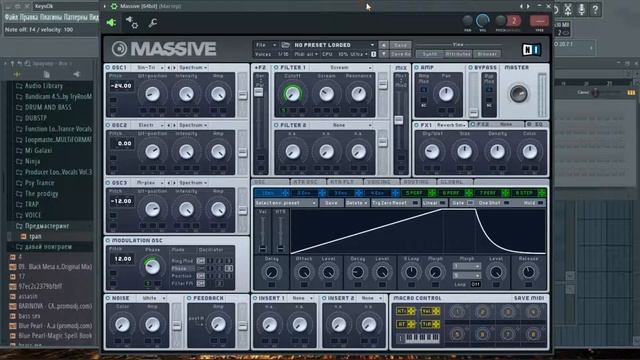
Task: Click Save MIDI in Macro Control
Action: point(529,298)
